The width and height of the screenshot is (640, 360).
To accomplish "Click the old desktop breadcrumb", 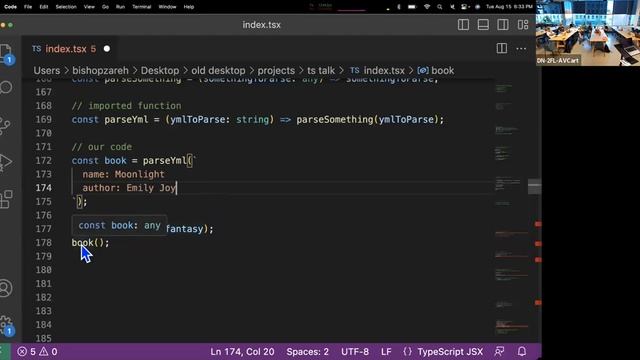I will coord(218,71).
